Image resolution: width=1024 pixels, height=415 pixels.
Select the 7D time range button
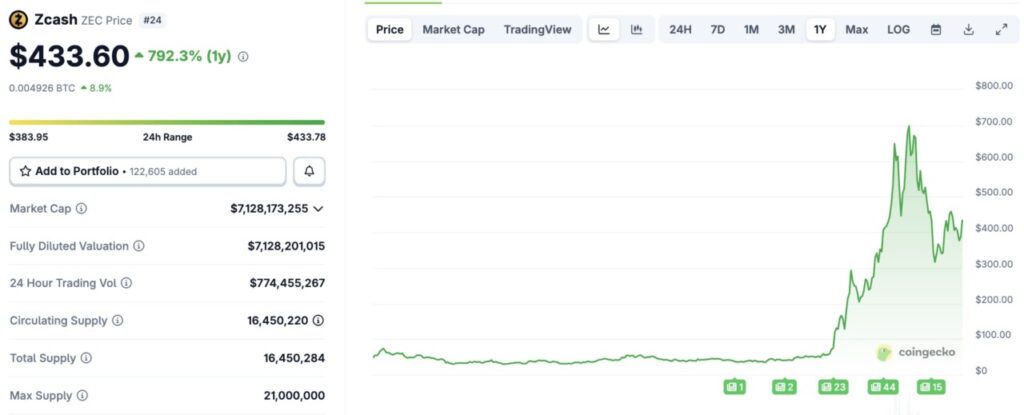click(717, 29)
